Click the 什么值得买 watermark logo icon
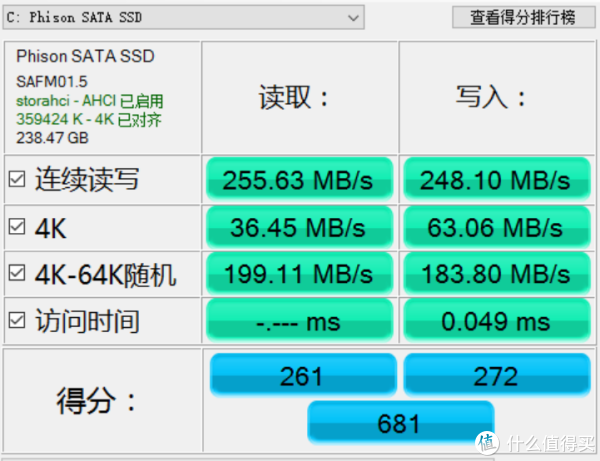Viewport: 600px width, 461px height. (x=487, y=443)
